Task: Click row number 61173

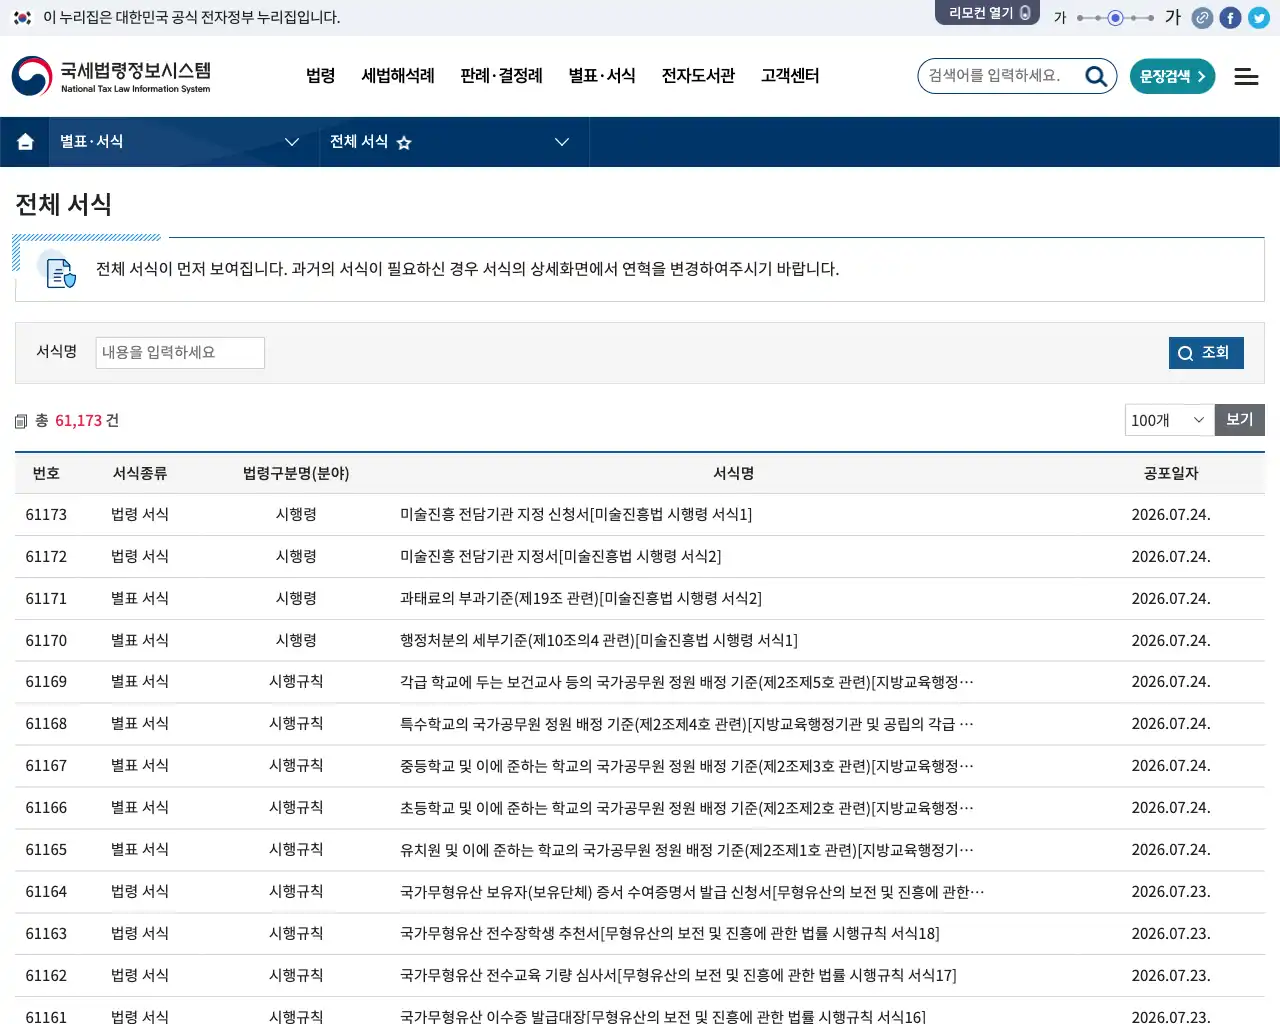Action: point(46,515)
